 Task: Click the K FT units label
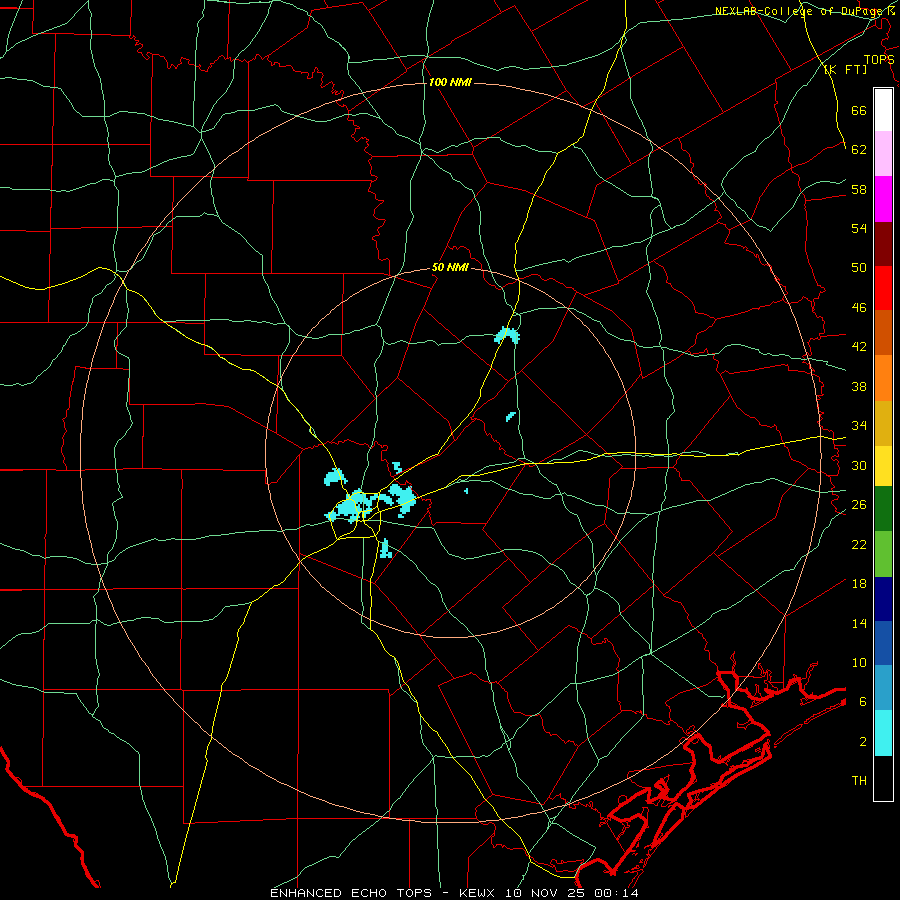tap(845, 69)
